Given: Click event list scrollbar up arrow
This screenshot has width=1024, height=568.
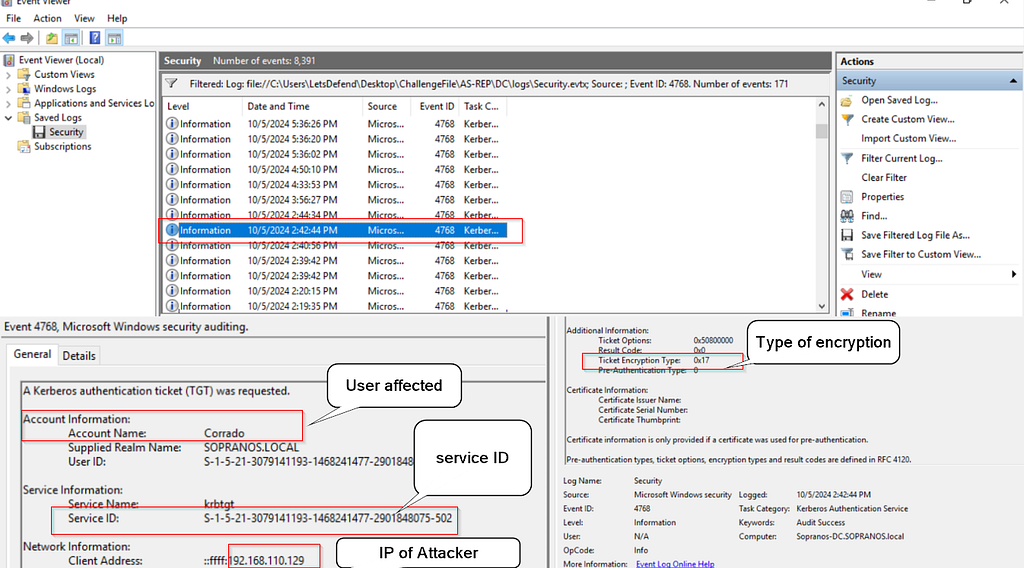Looking at the screenshot, I should (822, 104).
